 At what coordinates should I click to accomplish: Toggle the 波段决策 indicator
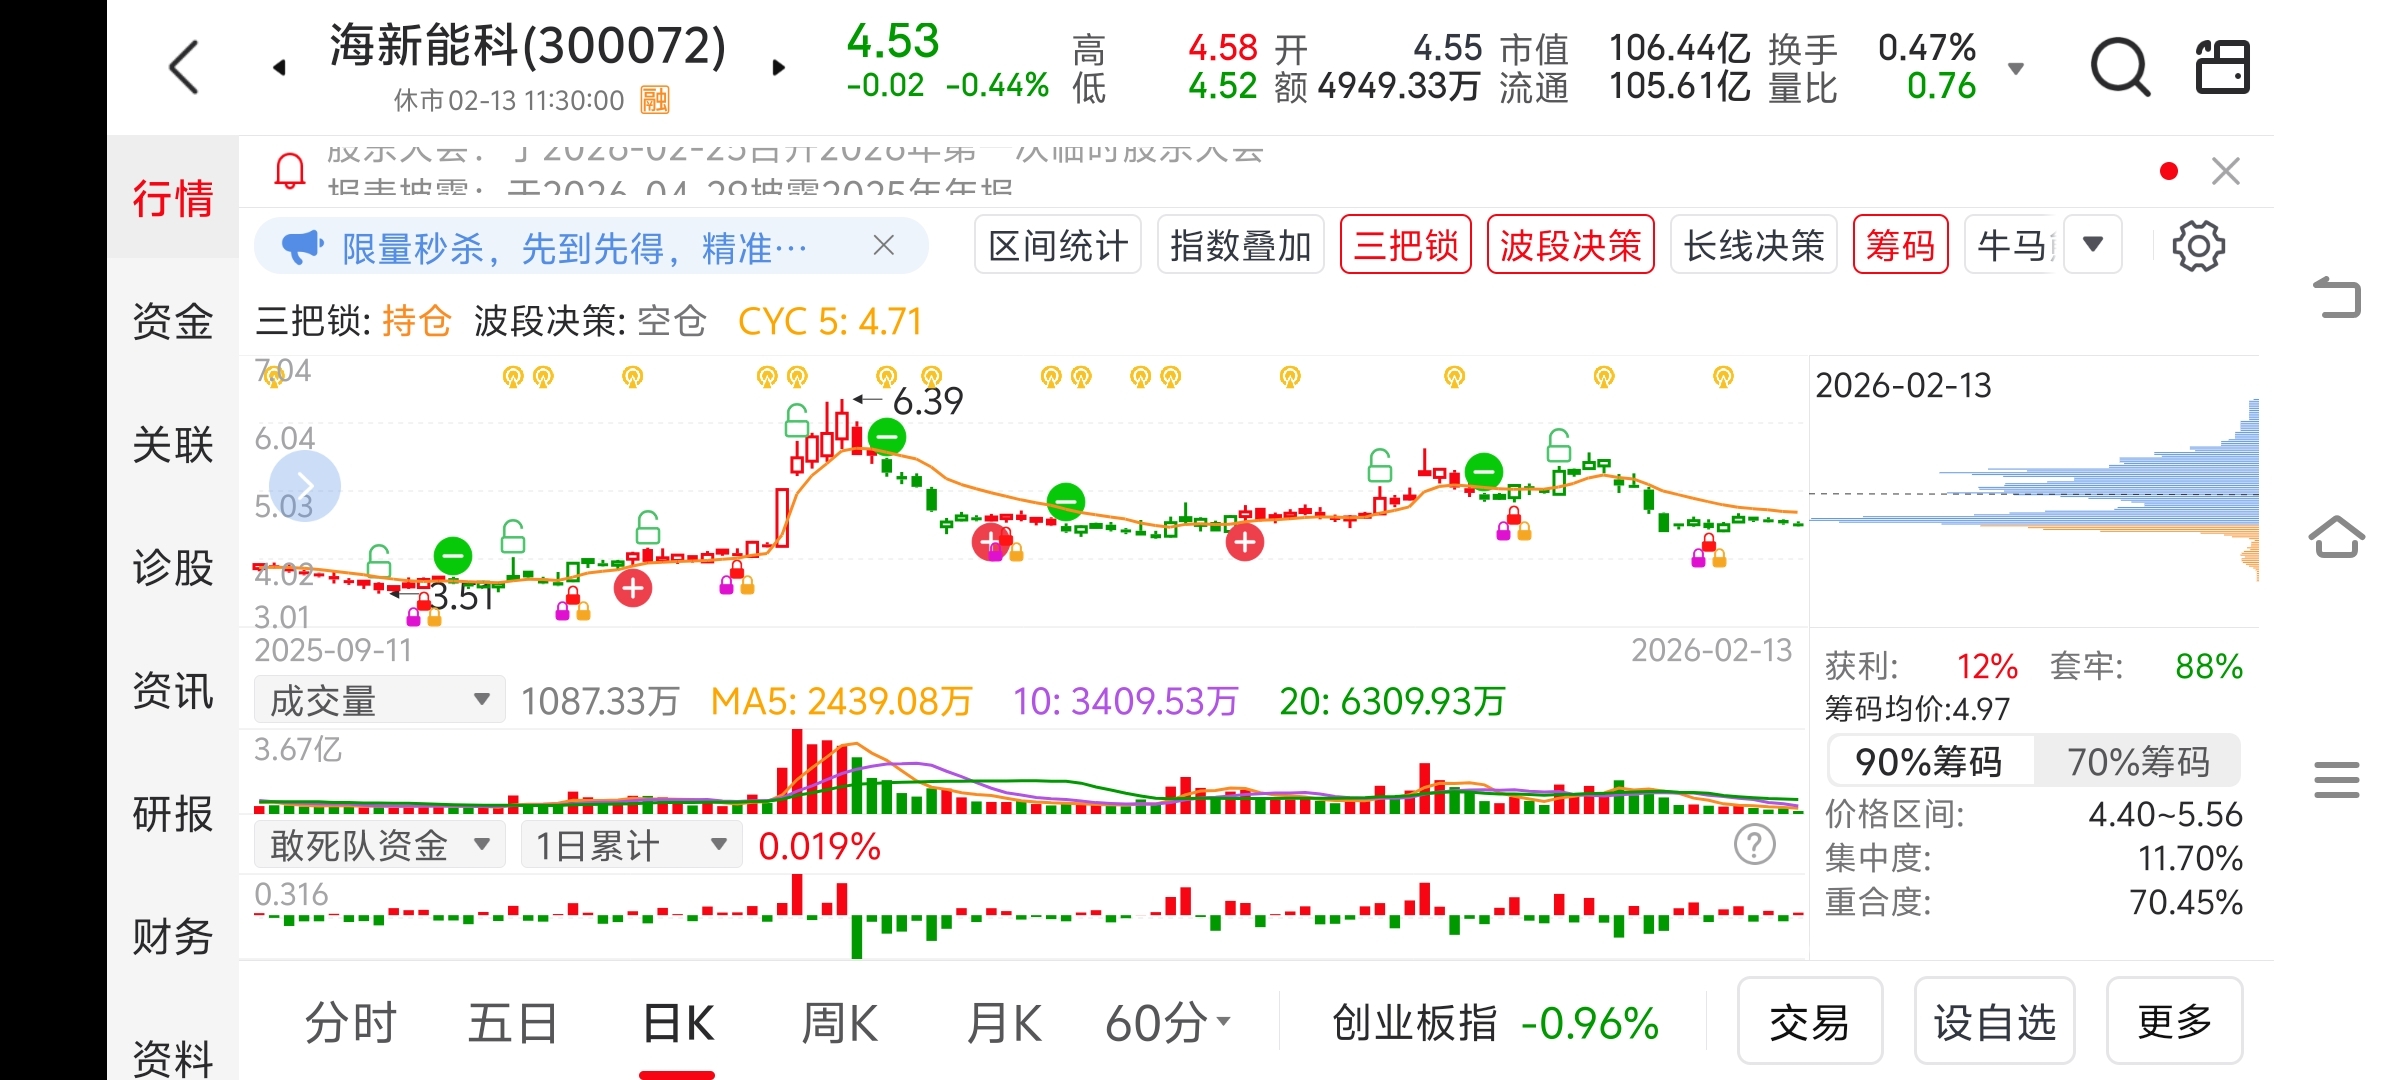[1570, 246]
